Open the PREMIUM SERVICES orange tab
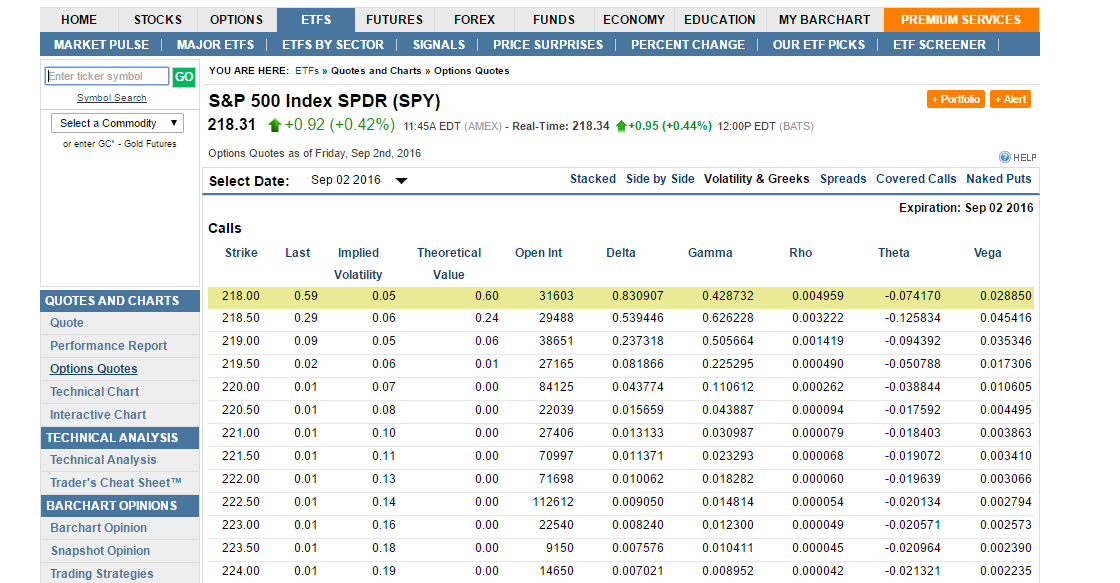Screen dimensions: 1120x583 point(961,20)
